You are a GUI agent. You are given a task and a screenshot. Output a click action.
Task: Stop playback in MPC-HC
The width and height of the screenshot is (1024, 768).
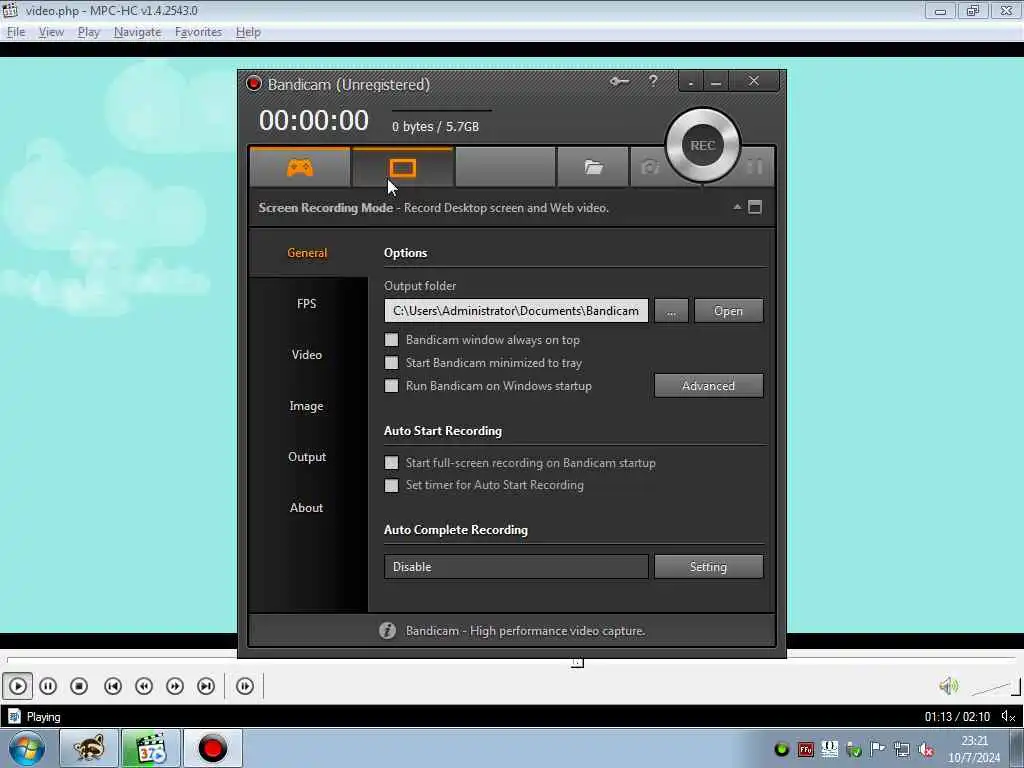click(79, 686)
